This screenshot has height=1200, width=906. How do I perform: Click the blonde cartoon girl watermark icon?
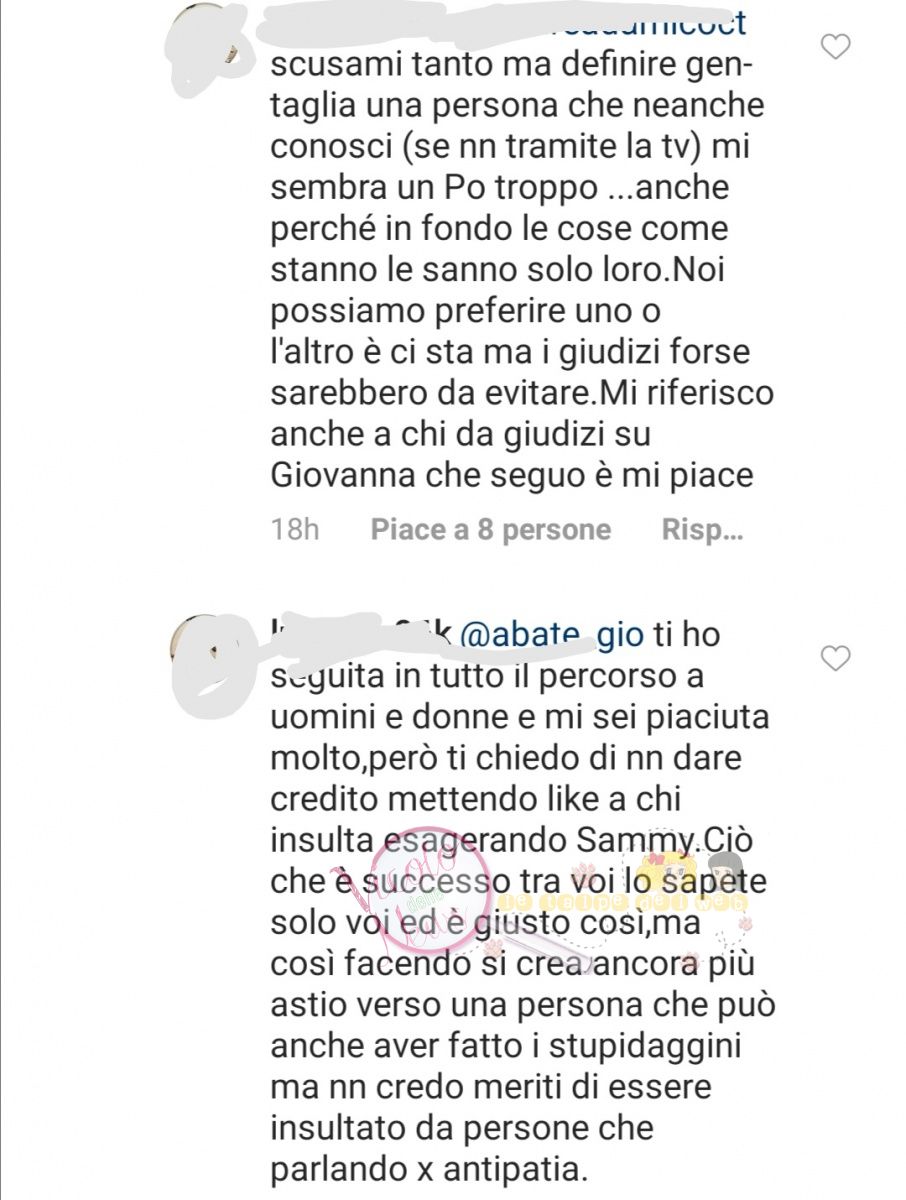pos(665,870)
